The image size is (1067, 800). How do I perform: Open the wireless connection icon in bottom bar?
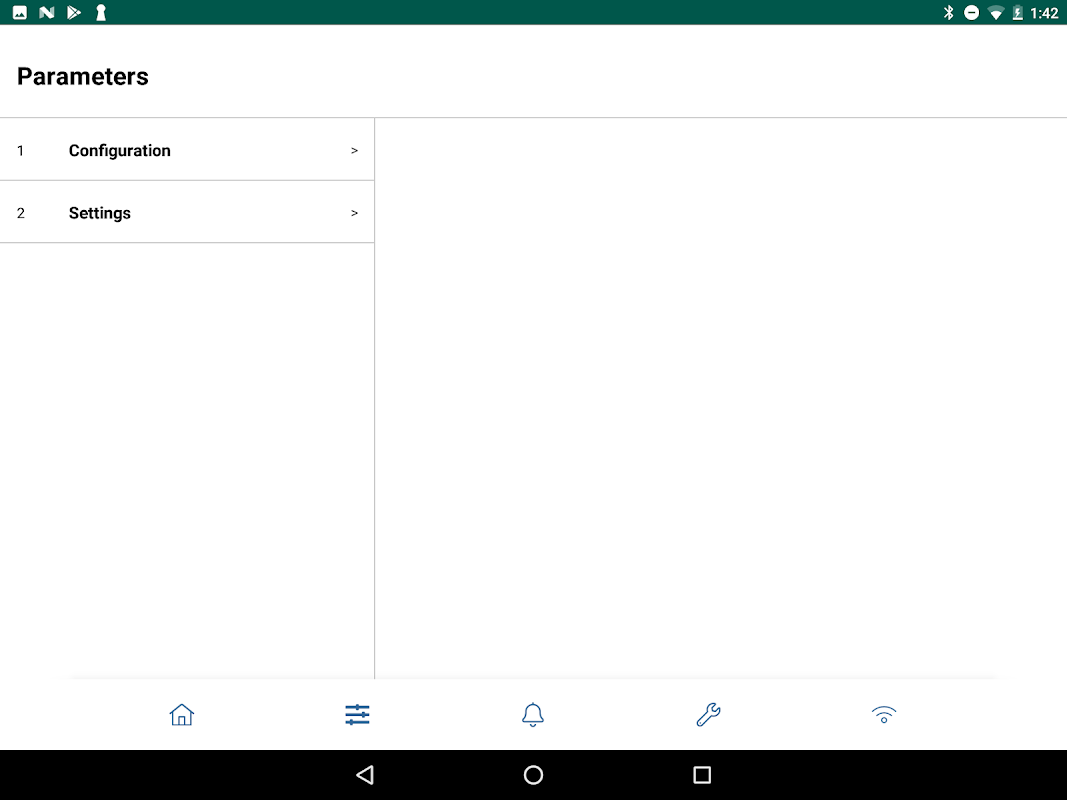884,714
